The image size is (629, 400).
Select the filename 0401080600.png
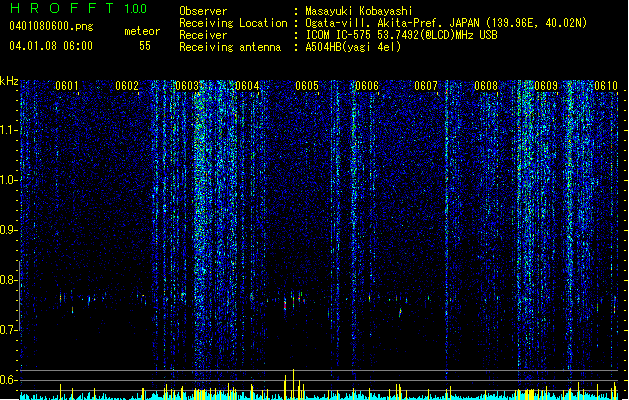click(x=51, y=26)
